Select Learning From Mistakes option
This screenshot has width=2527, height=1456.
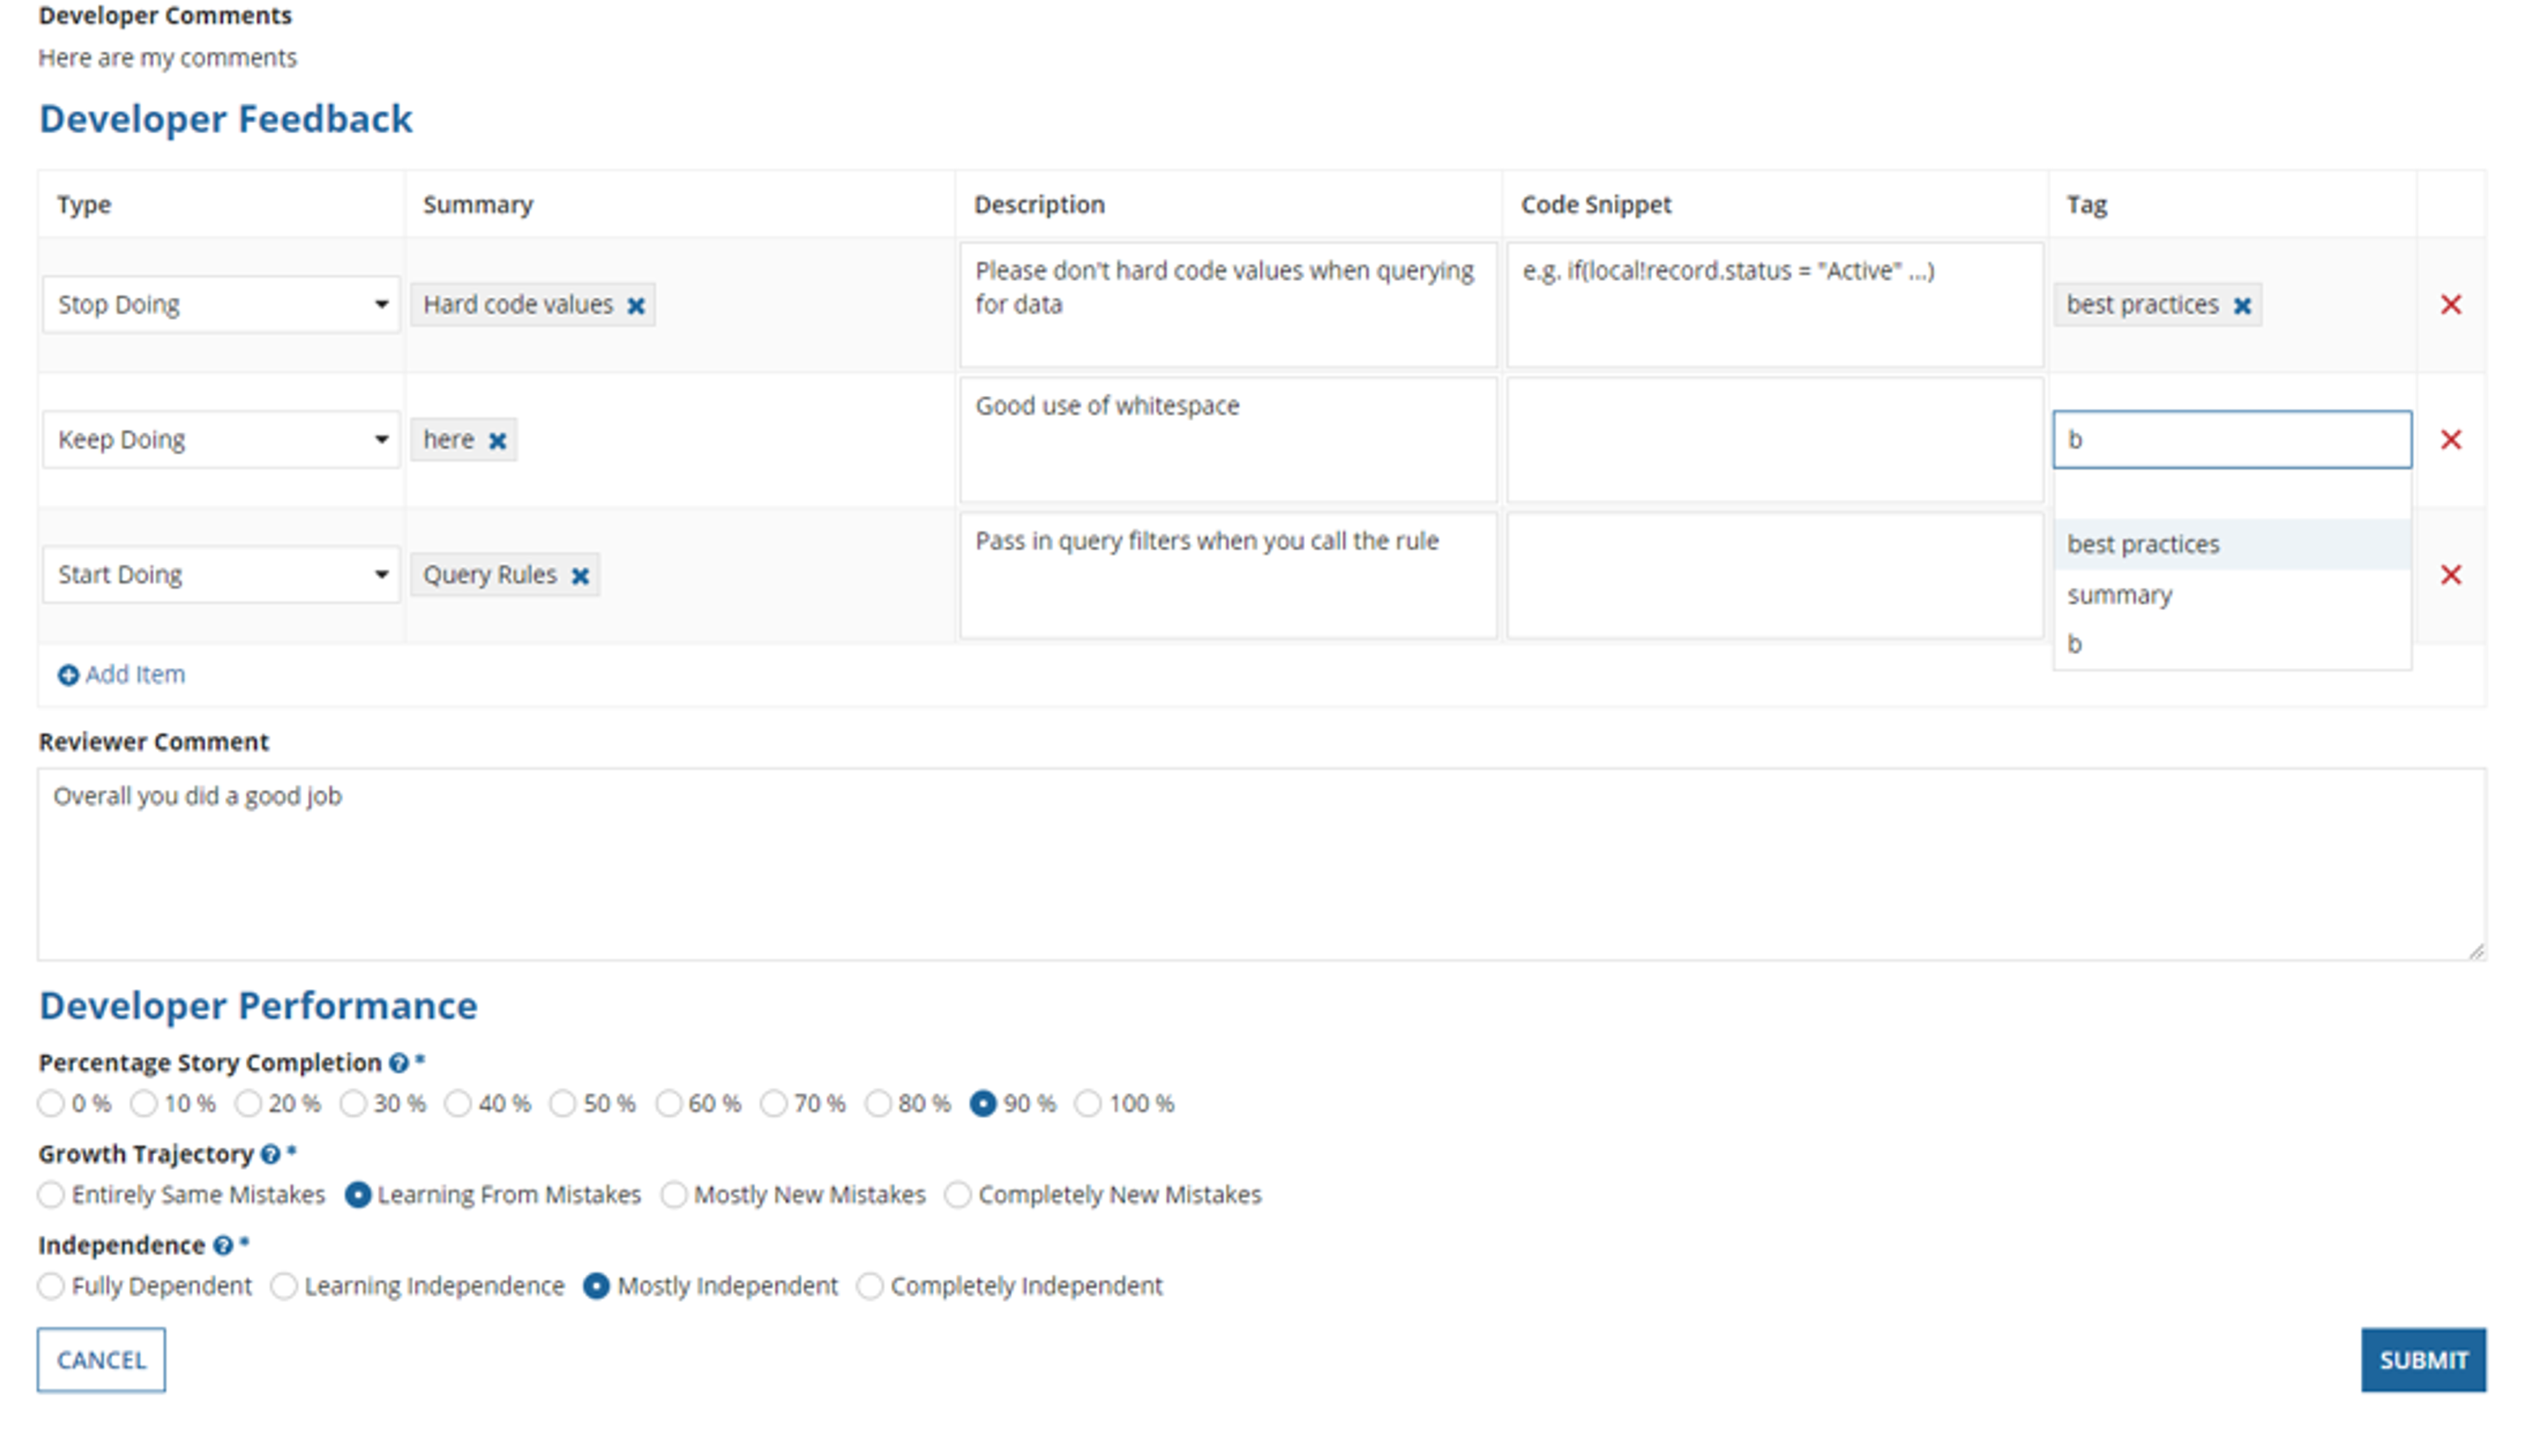point(357,1194)
